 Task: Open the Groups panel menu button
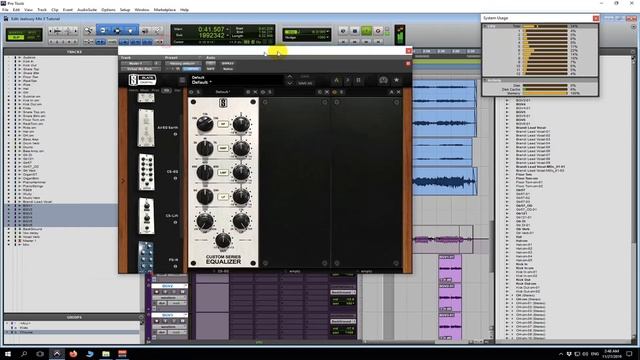[141, 317]
